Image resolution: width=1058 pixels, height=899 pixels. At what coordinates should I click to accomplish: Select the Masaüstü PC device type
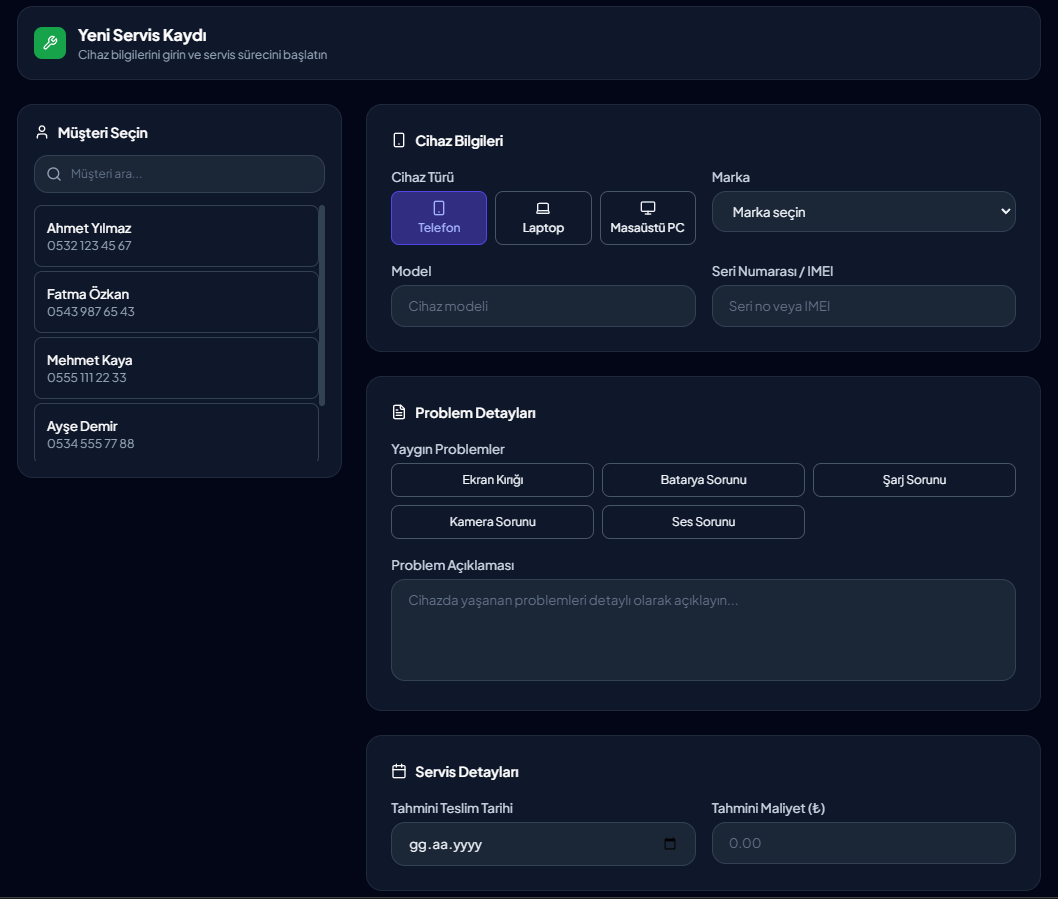click(x=647, y=218)
